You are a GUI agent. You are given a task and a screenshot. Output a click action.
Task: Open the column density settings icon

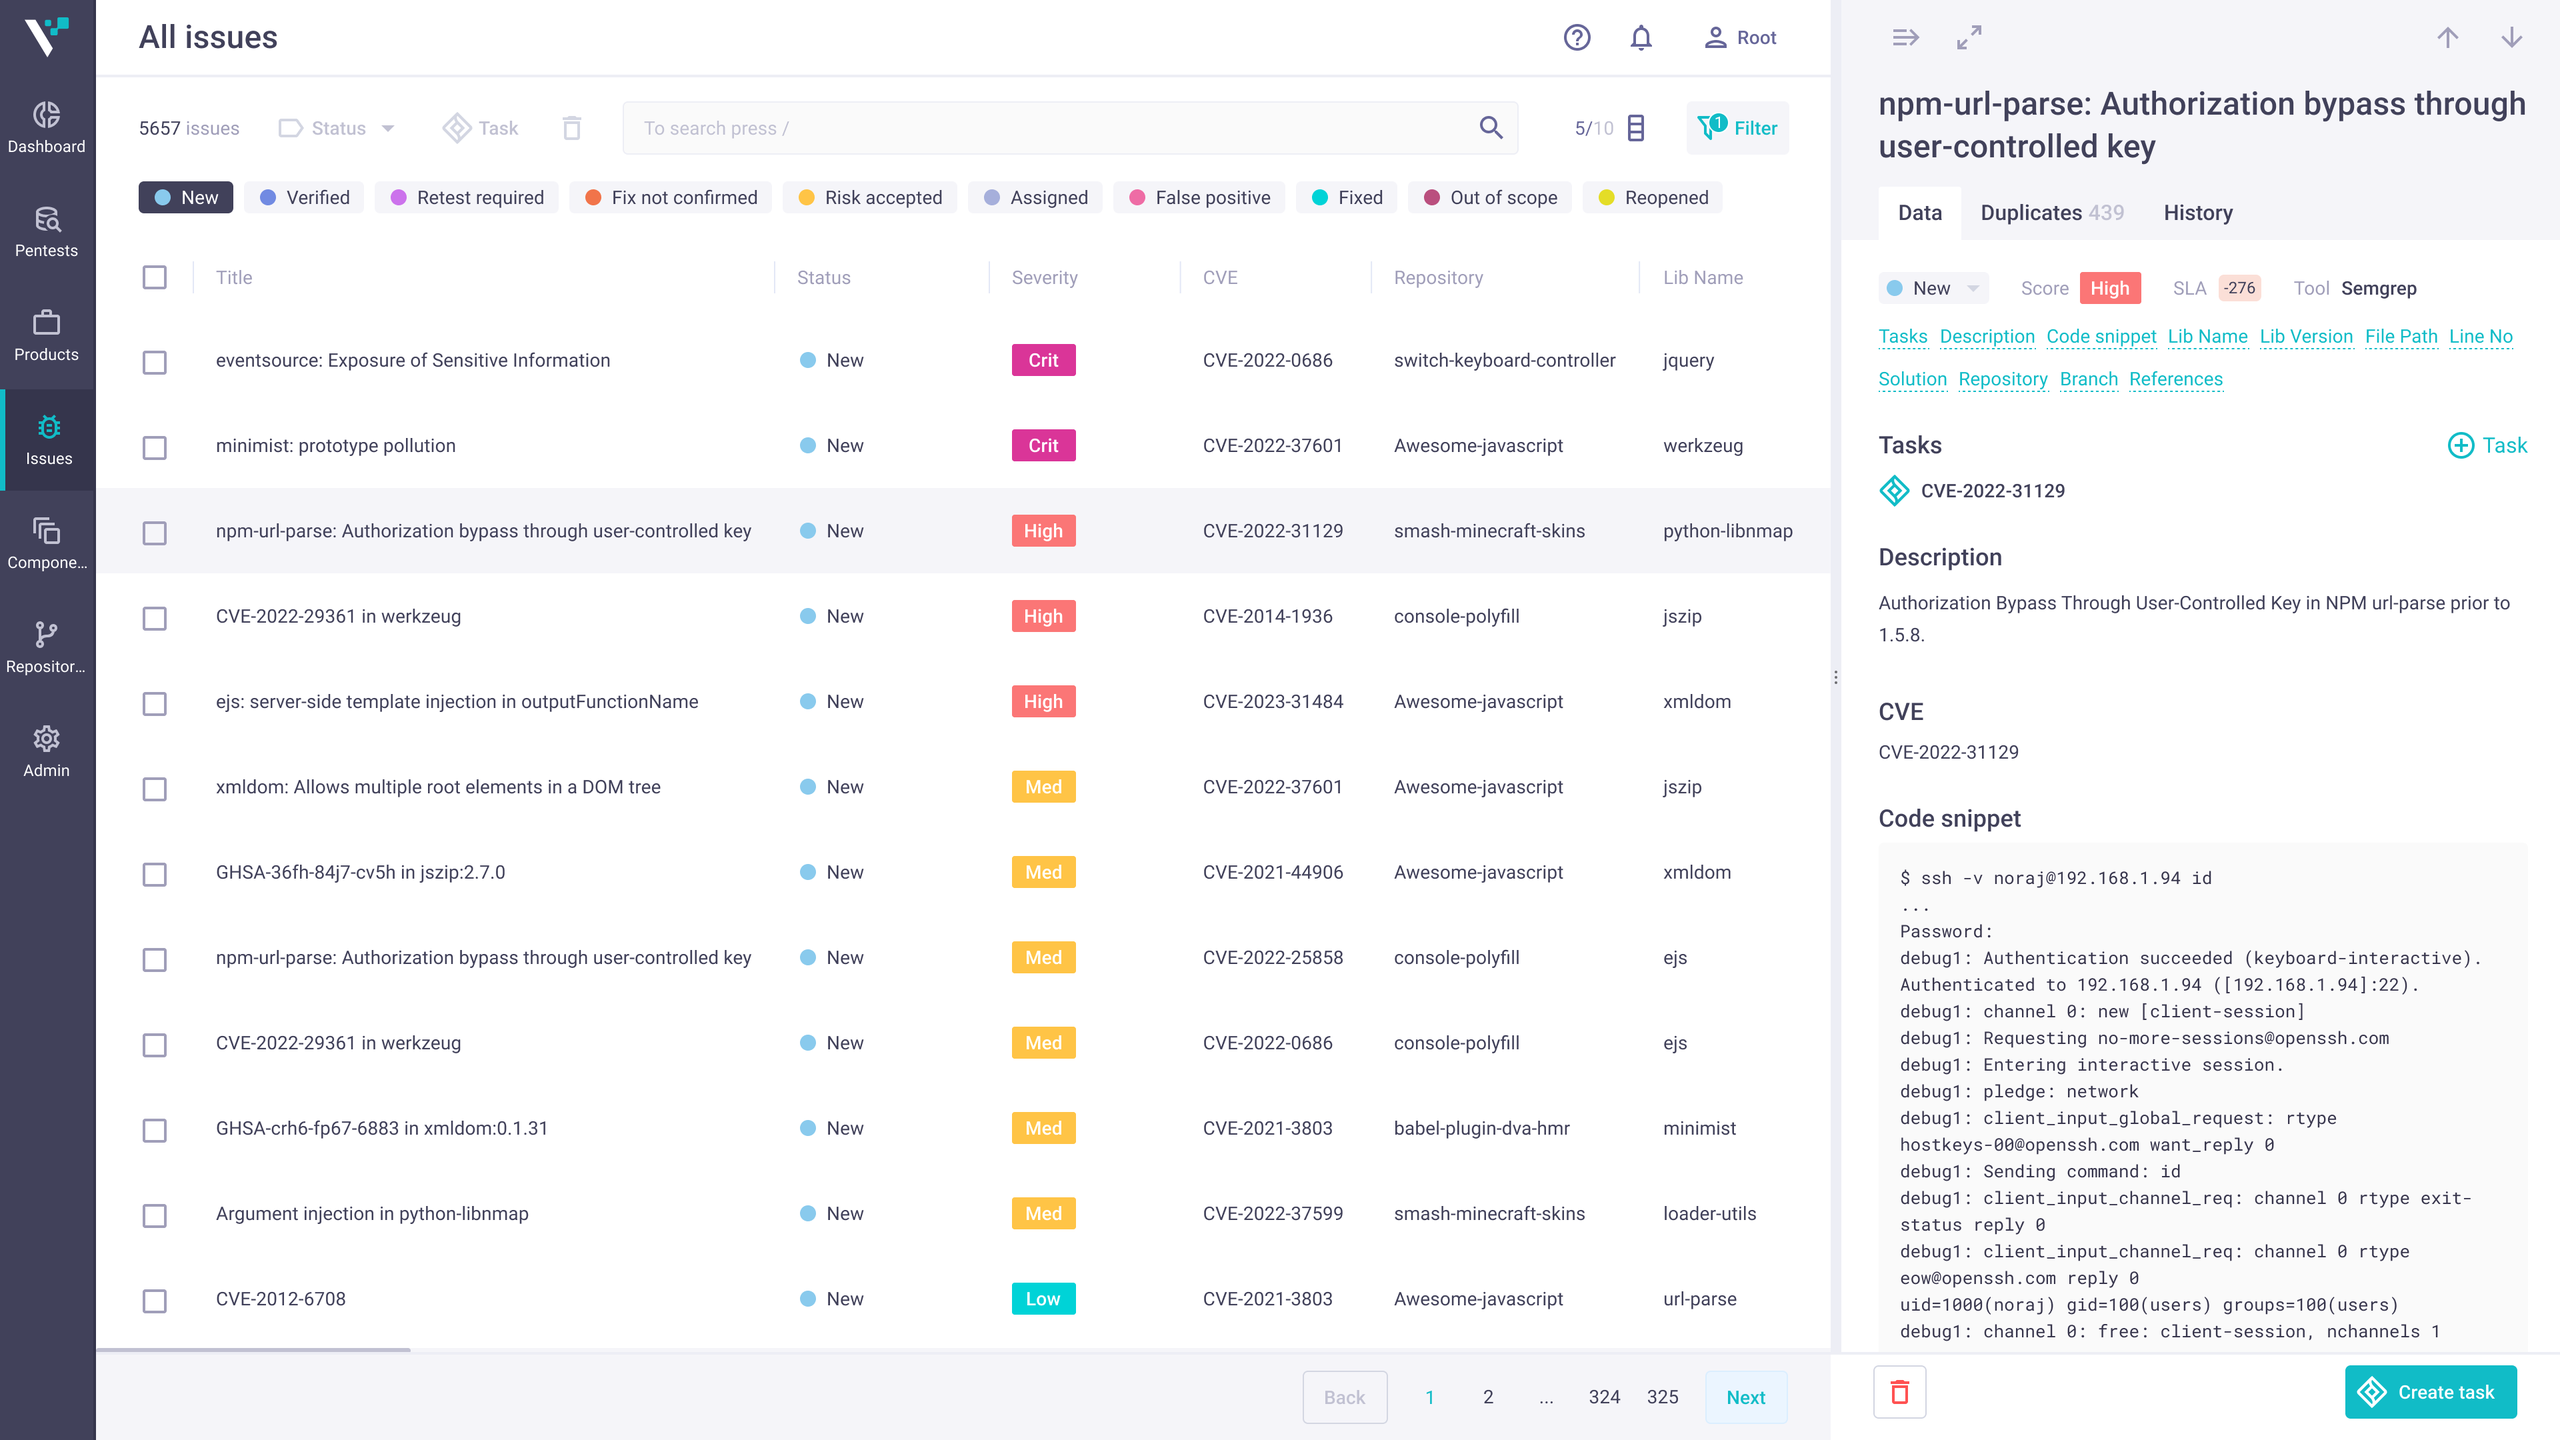[1636, 128]
